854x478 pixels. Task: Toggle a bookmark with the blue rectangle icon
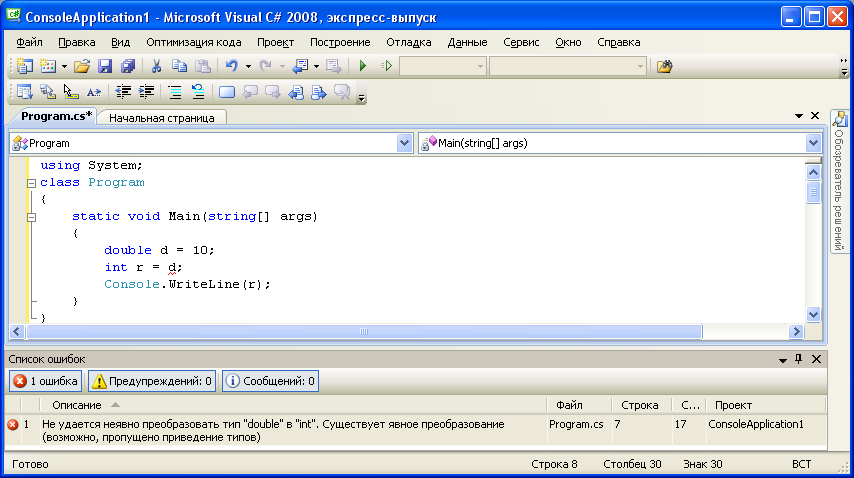pyautogui.click(x=227, y=92)
